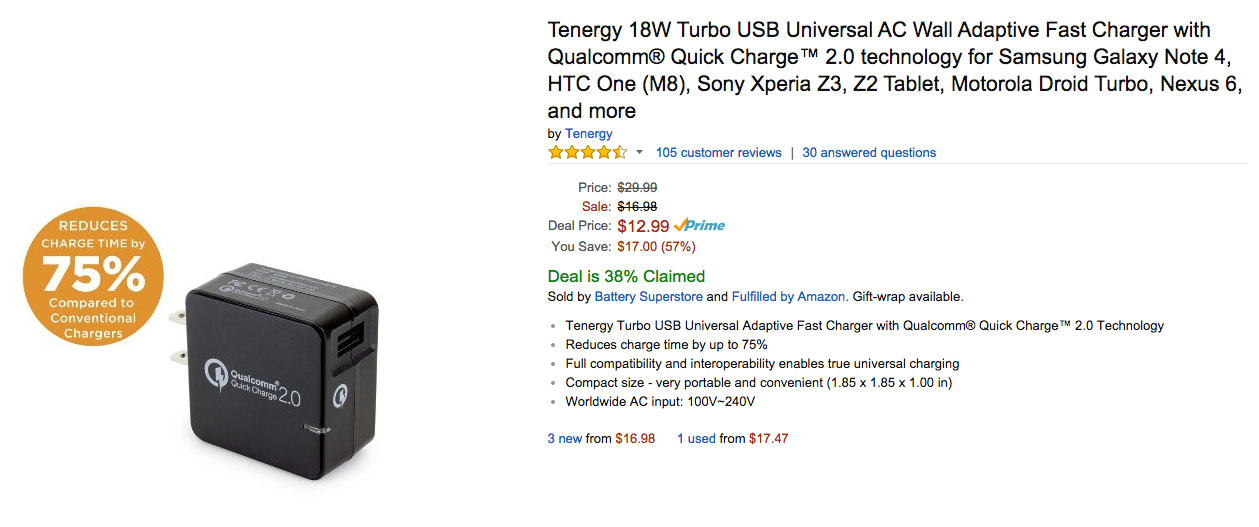Open the Fulfilled by Amazon link

point(789,297)
